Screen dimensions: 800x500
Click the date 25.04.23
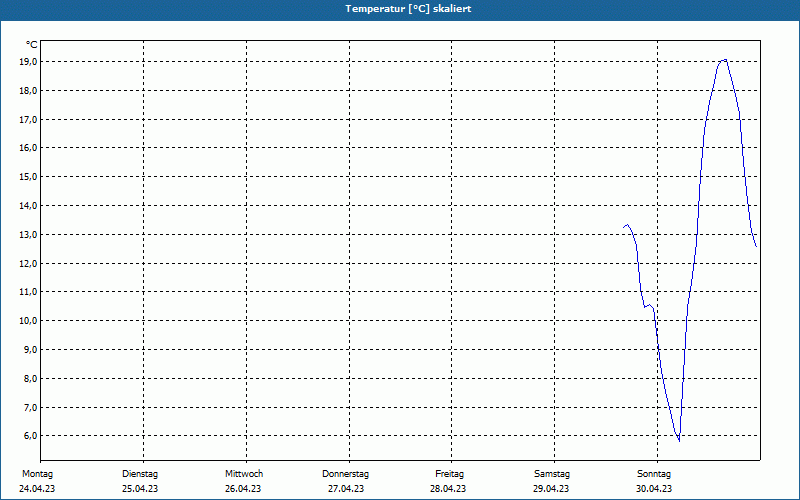(140, 489)
